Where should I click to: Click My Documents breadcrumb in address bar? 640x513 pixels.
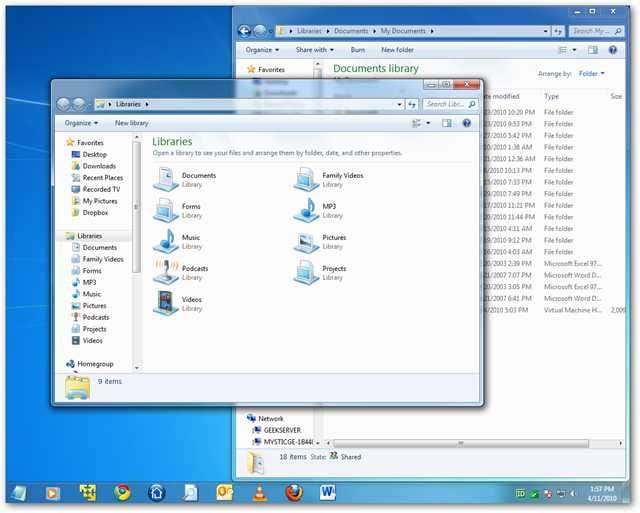point(403,31)
